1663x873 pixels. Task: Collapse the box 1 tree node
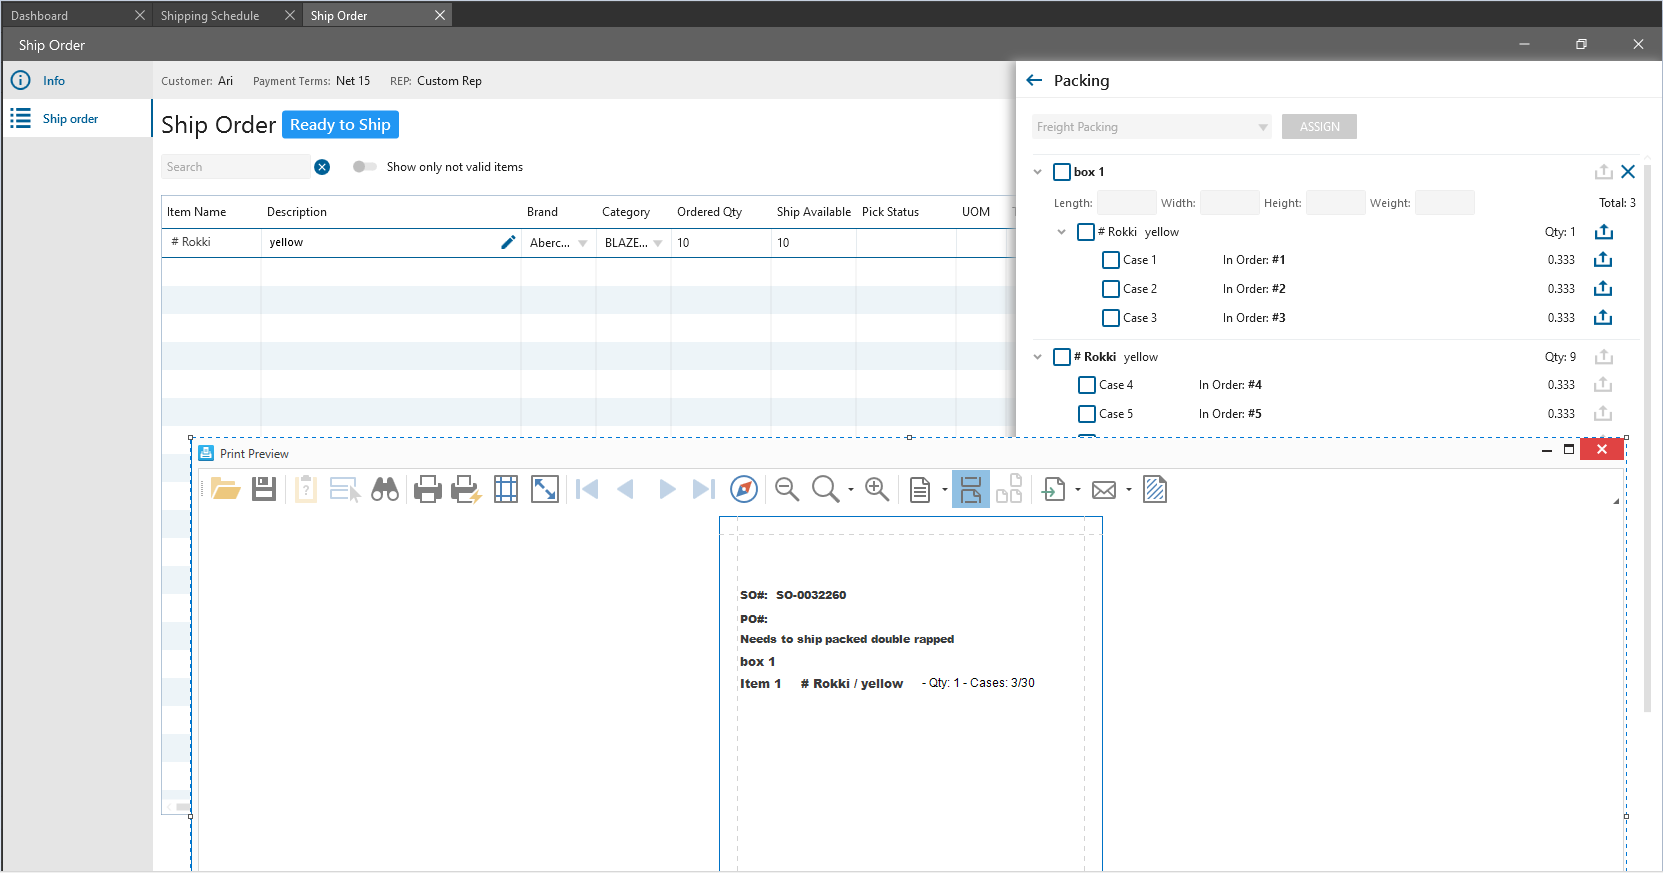click(x=1038, y=172)
